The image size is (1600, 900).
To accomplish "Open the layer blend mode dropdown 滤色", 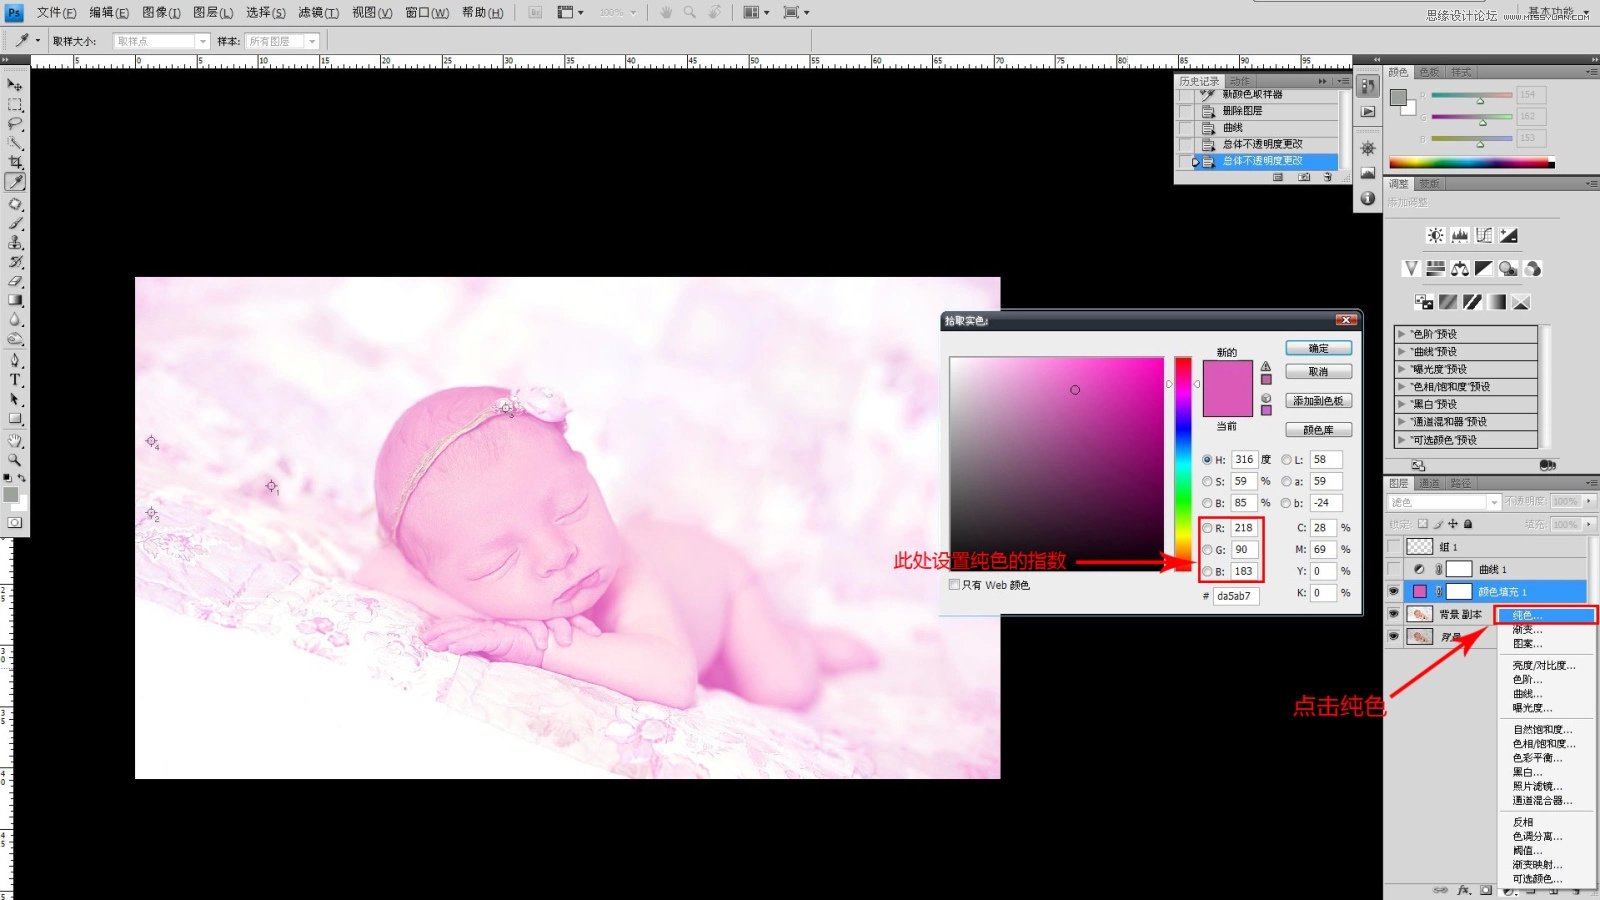I will pyautogui.click(x=1444, y=502).
